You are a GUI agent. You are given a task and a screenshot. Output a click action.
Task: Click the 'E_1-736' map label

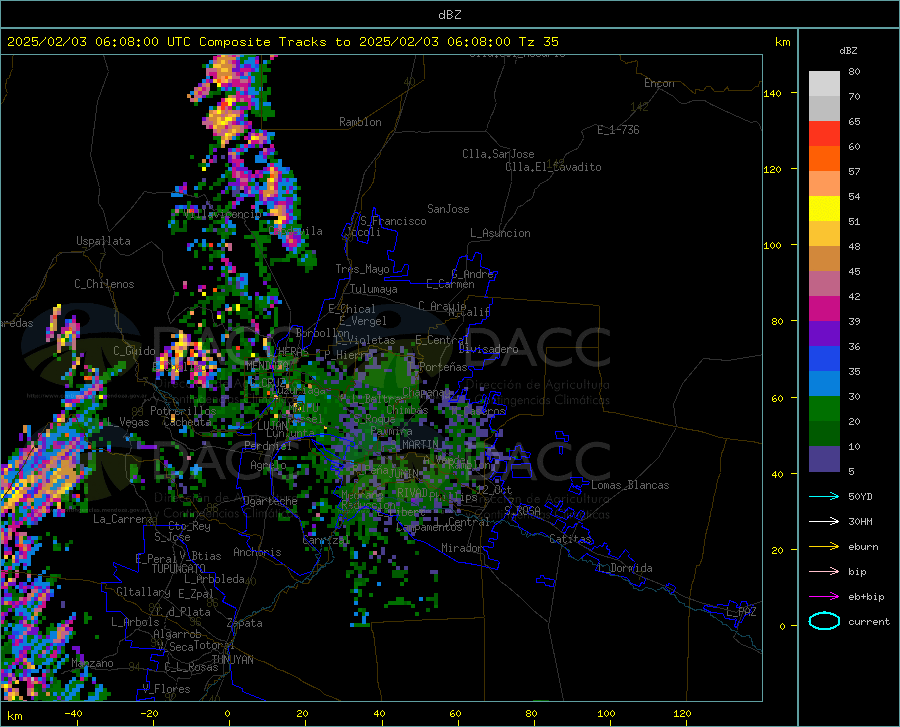tap(618, 130)
